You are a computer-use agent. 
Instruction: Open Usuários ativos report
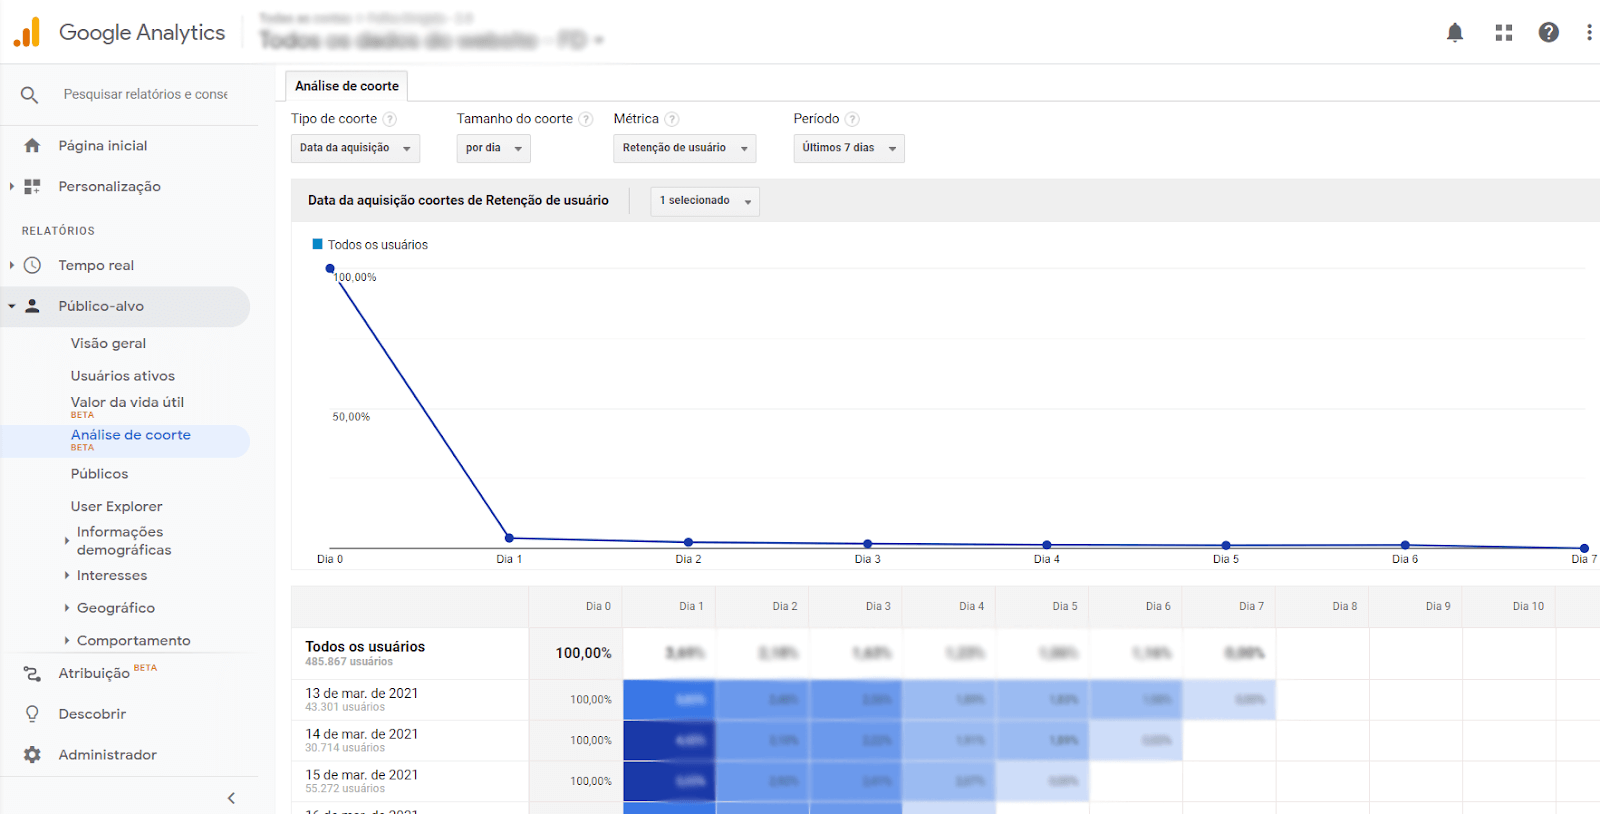coord(122,376)
